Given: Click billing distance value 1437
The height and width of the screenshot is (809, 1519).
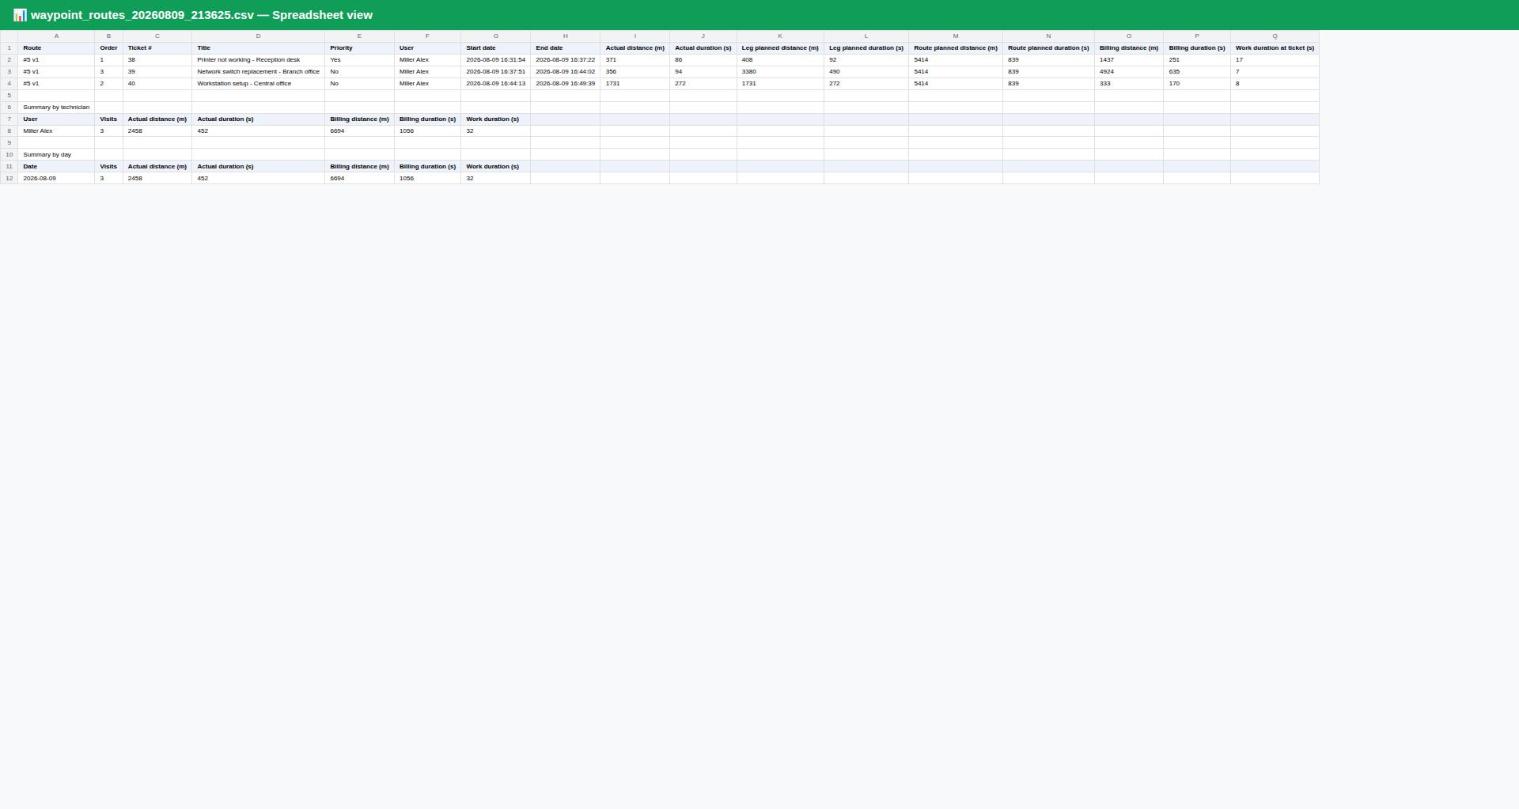Looking at the screenshot, I should pos(1129,60).
